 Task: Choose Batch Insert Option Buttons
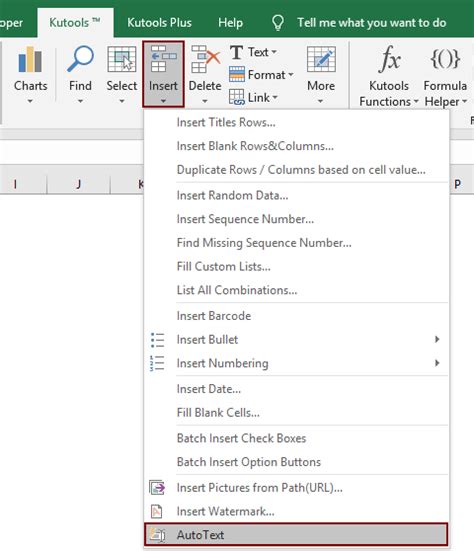296,462
